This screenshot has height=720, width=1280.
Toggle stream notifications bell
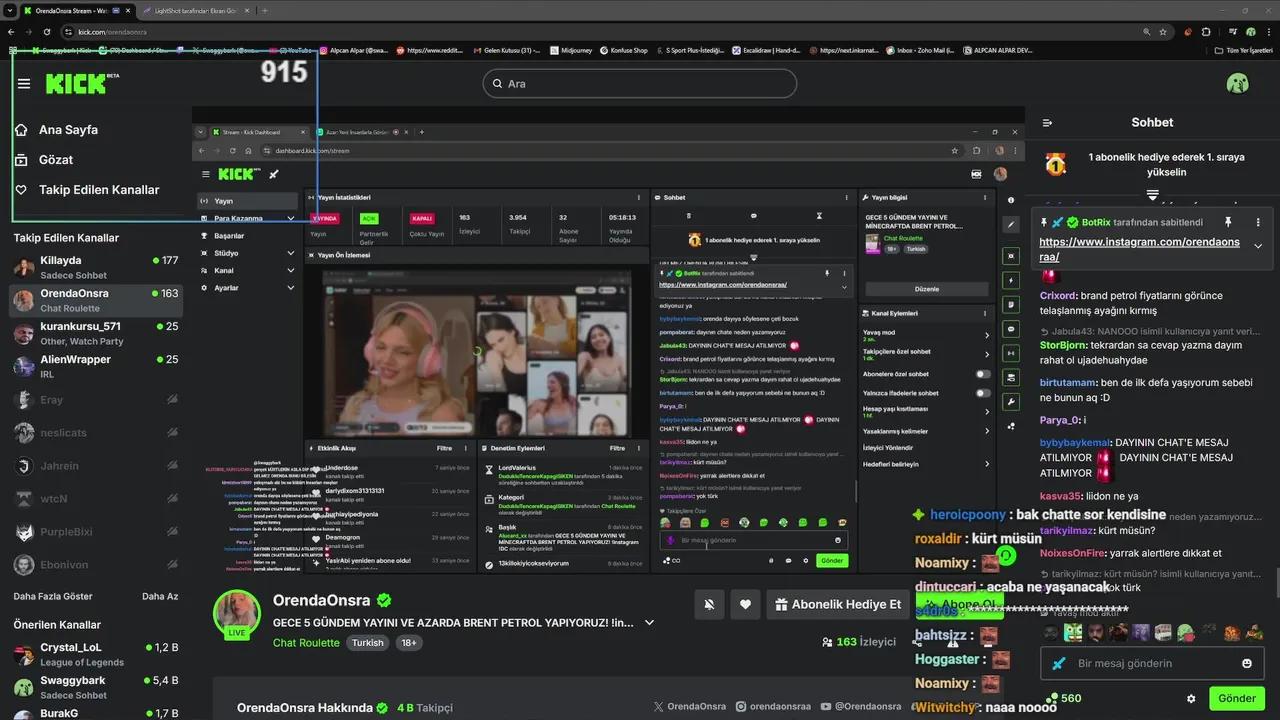(709, 604)
